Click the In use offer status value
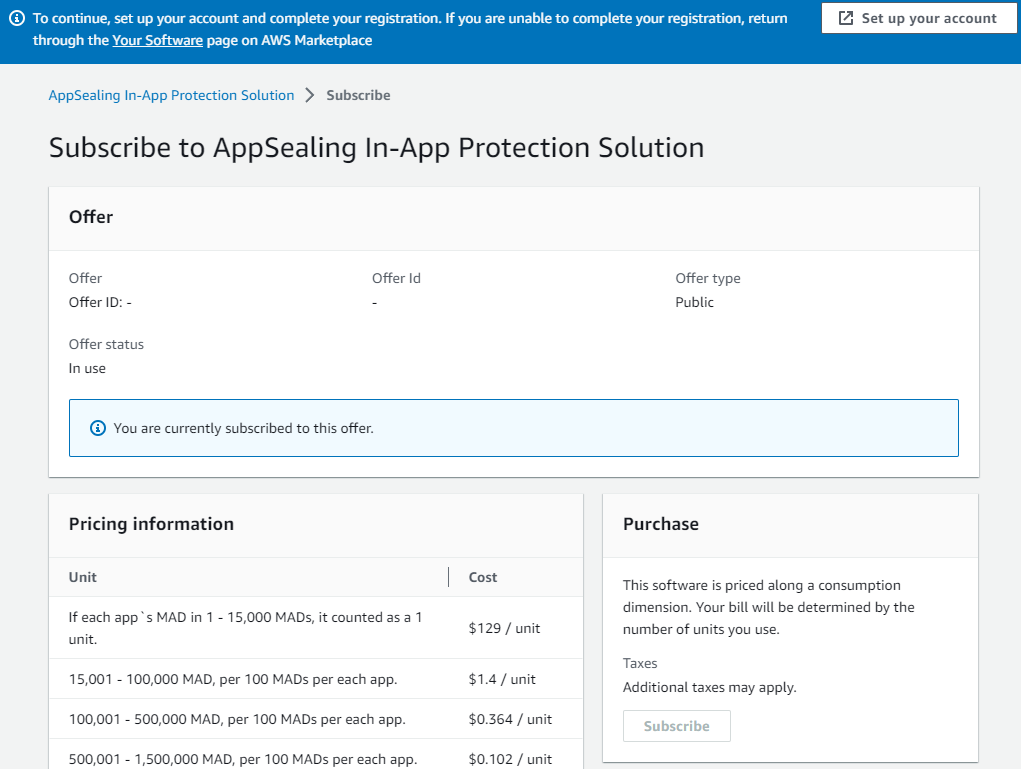The height and width of the screenshot is (769, 1021). (x=87, y=368)
